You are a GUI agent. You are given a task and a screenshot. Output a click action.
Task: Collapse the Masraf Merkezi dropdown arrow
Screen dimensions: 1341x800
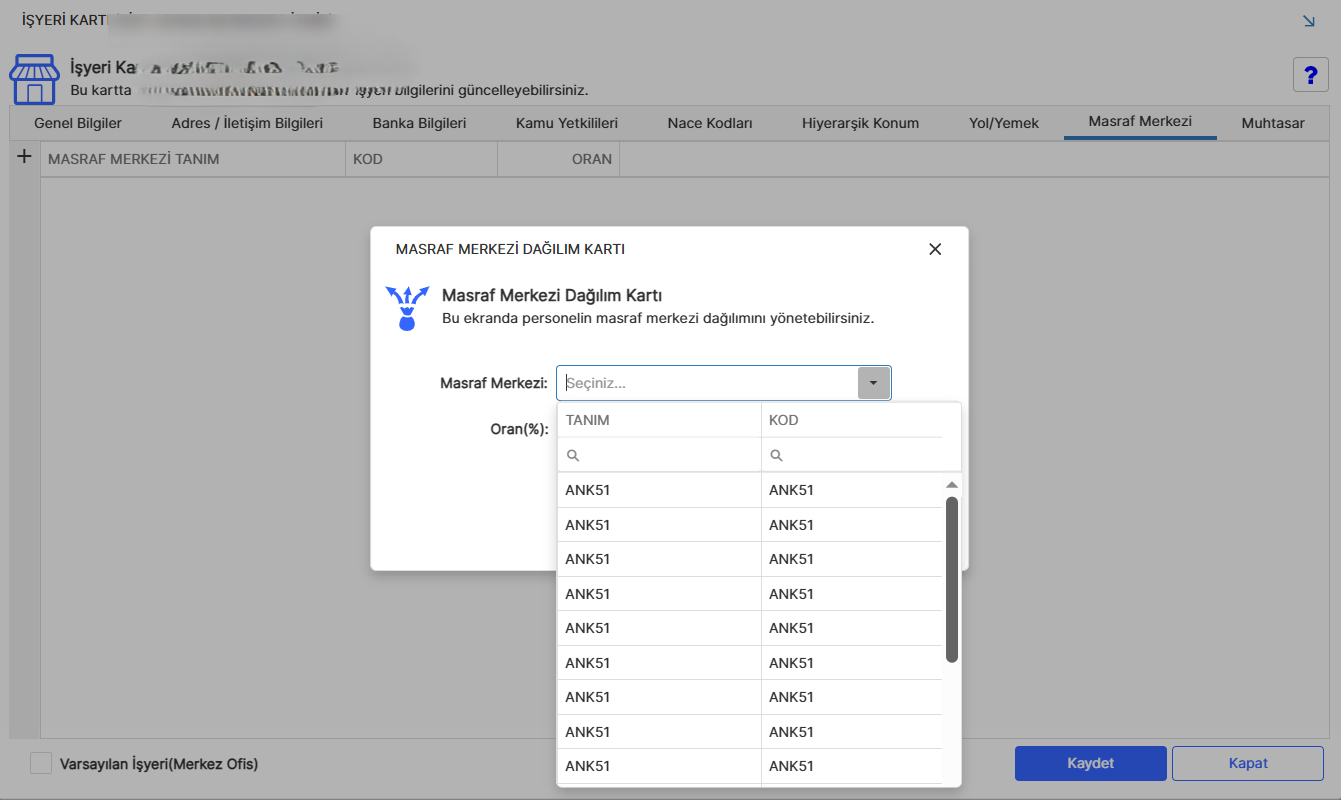(x=874, y=383)
